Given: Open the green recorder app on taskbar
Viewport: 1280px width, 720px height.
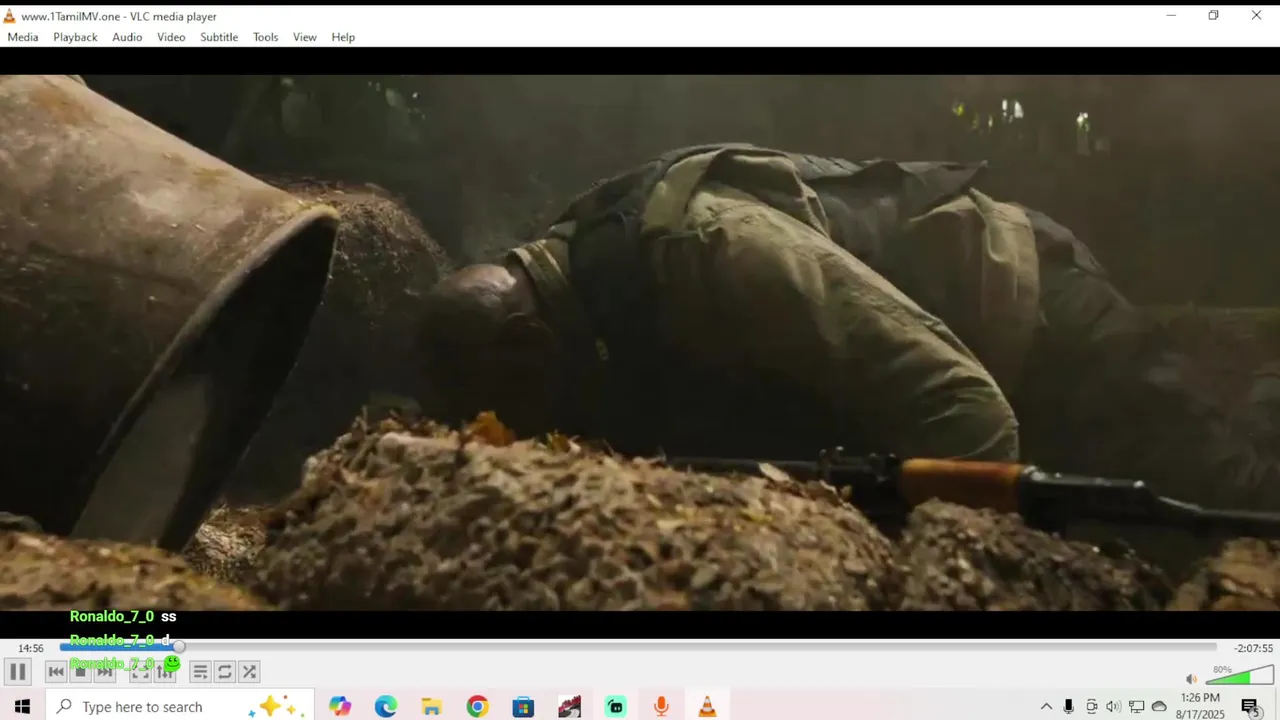Looking at the screenshot, I should click(x=615, y=706).
